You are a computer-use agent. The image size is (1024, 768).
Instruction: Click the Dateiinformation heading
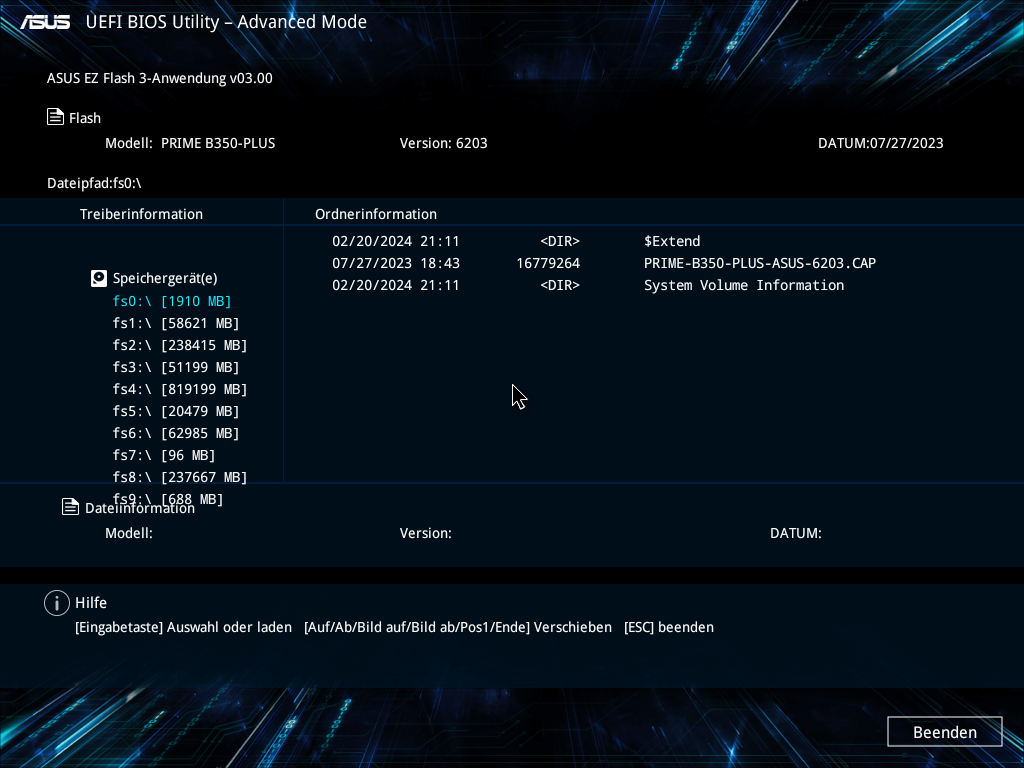140,508
